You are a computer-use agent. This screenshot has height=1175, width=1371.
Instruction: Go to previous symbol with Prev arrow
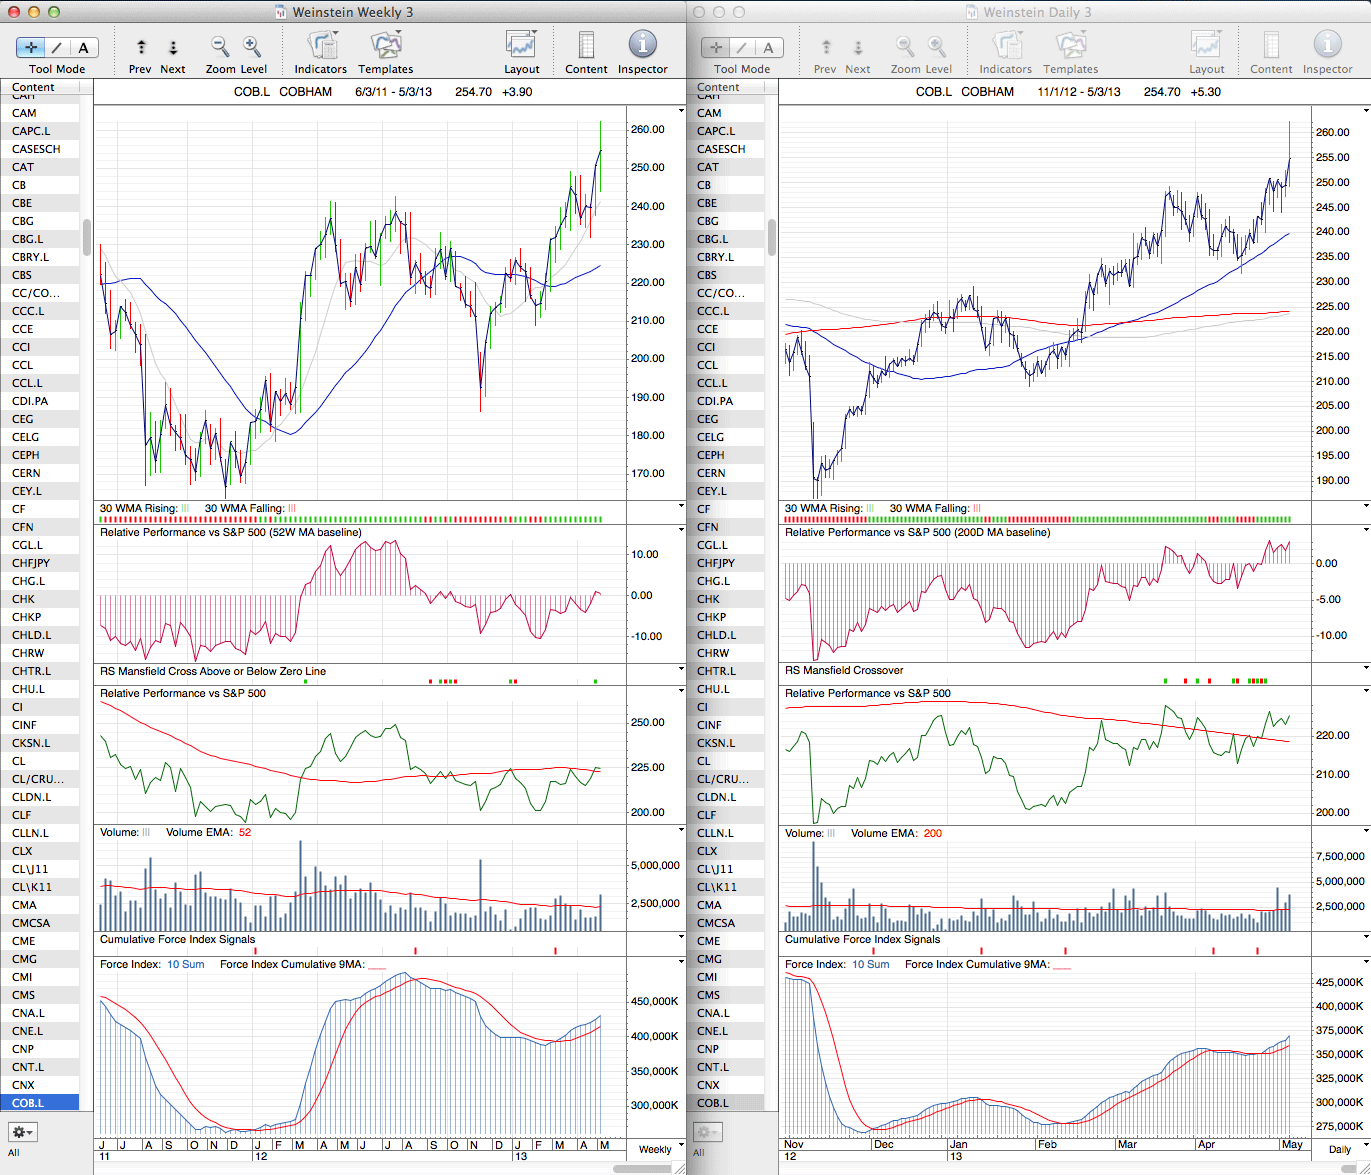pyautogui.click(x=141, y=47)
